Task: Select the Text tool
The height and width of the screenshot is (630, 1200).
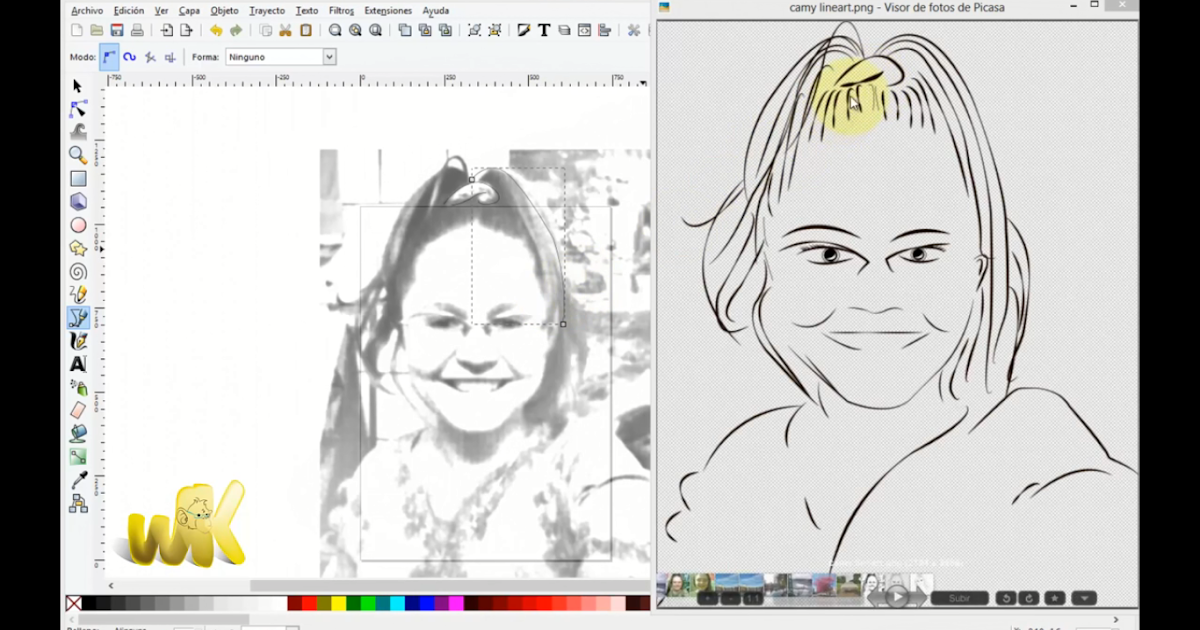Action: tap(77, 363)
